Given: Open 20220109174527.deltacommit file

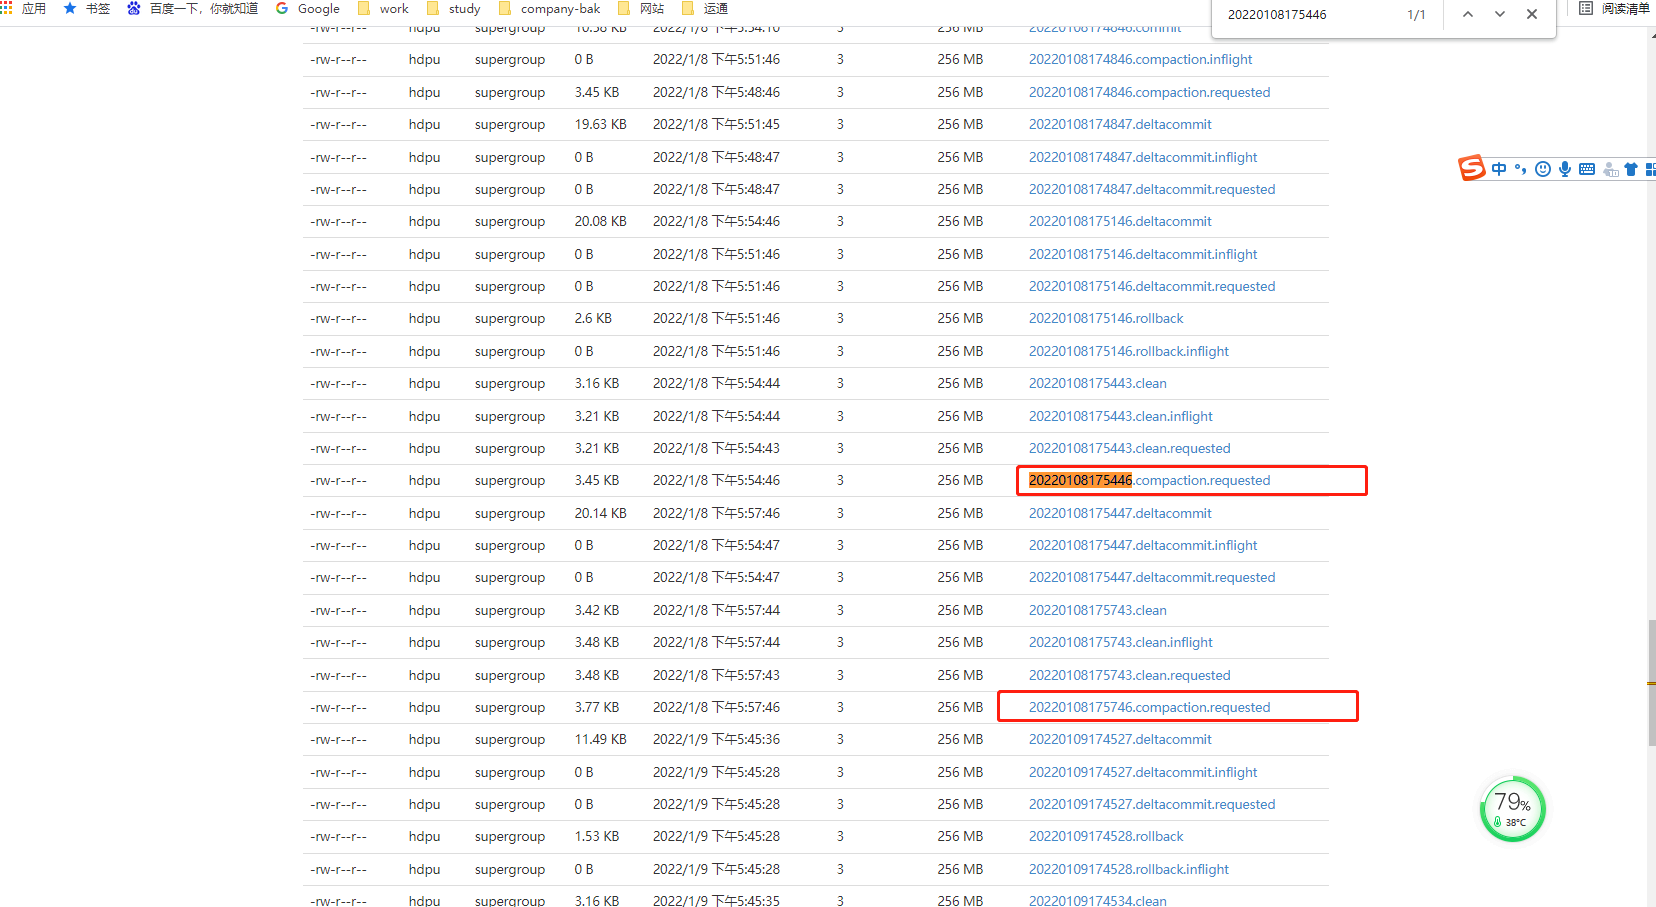Looking at the screenshot, I should [x=1120, y=739].
